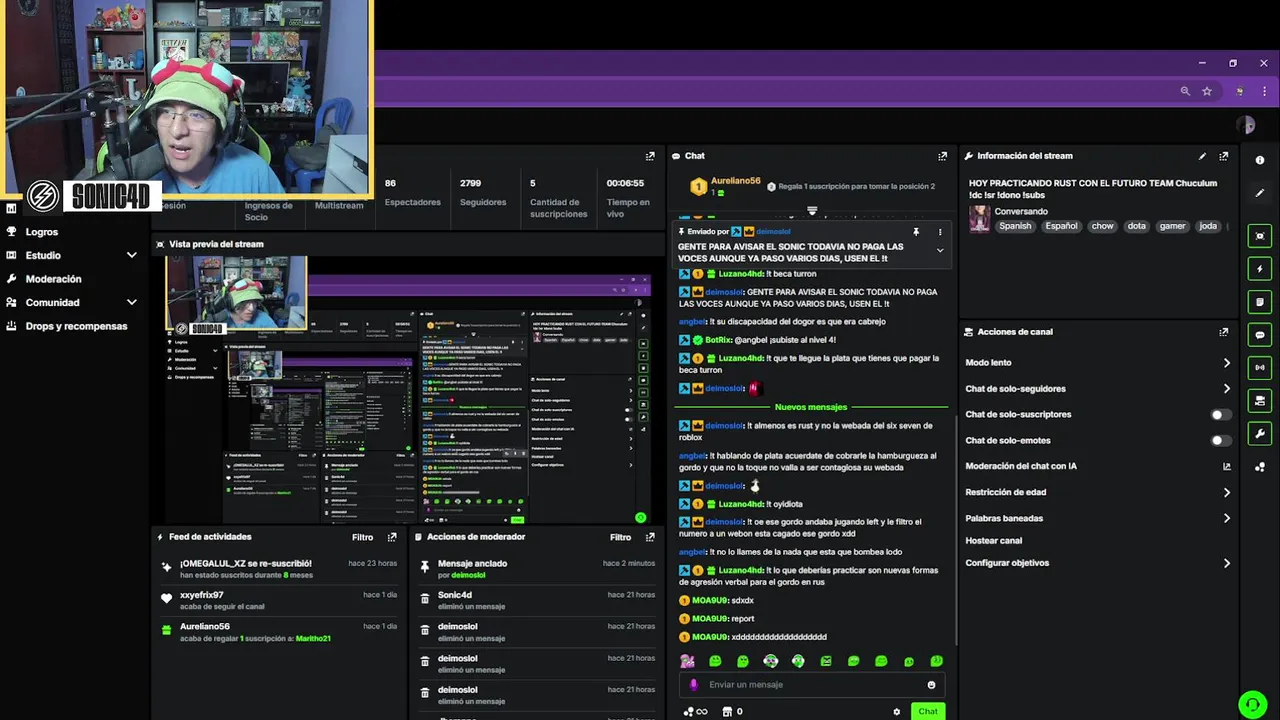Screen dimensions: 1280x720
Task: Click the Enviar un mensaje input field
Action: [x=812, y=685]
